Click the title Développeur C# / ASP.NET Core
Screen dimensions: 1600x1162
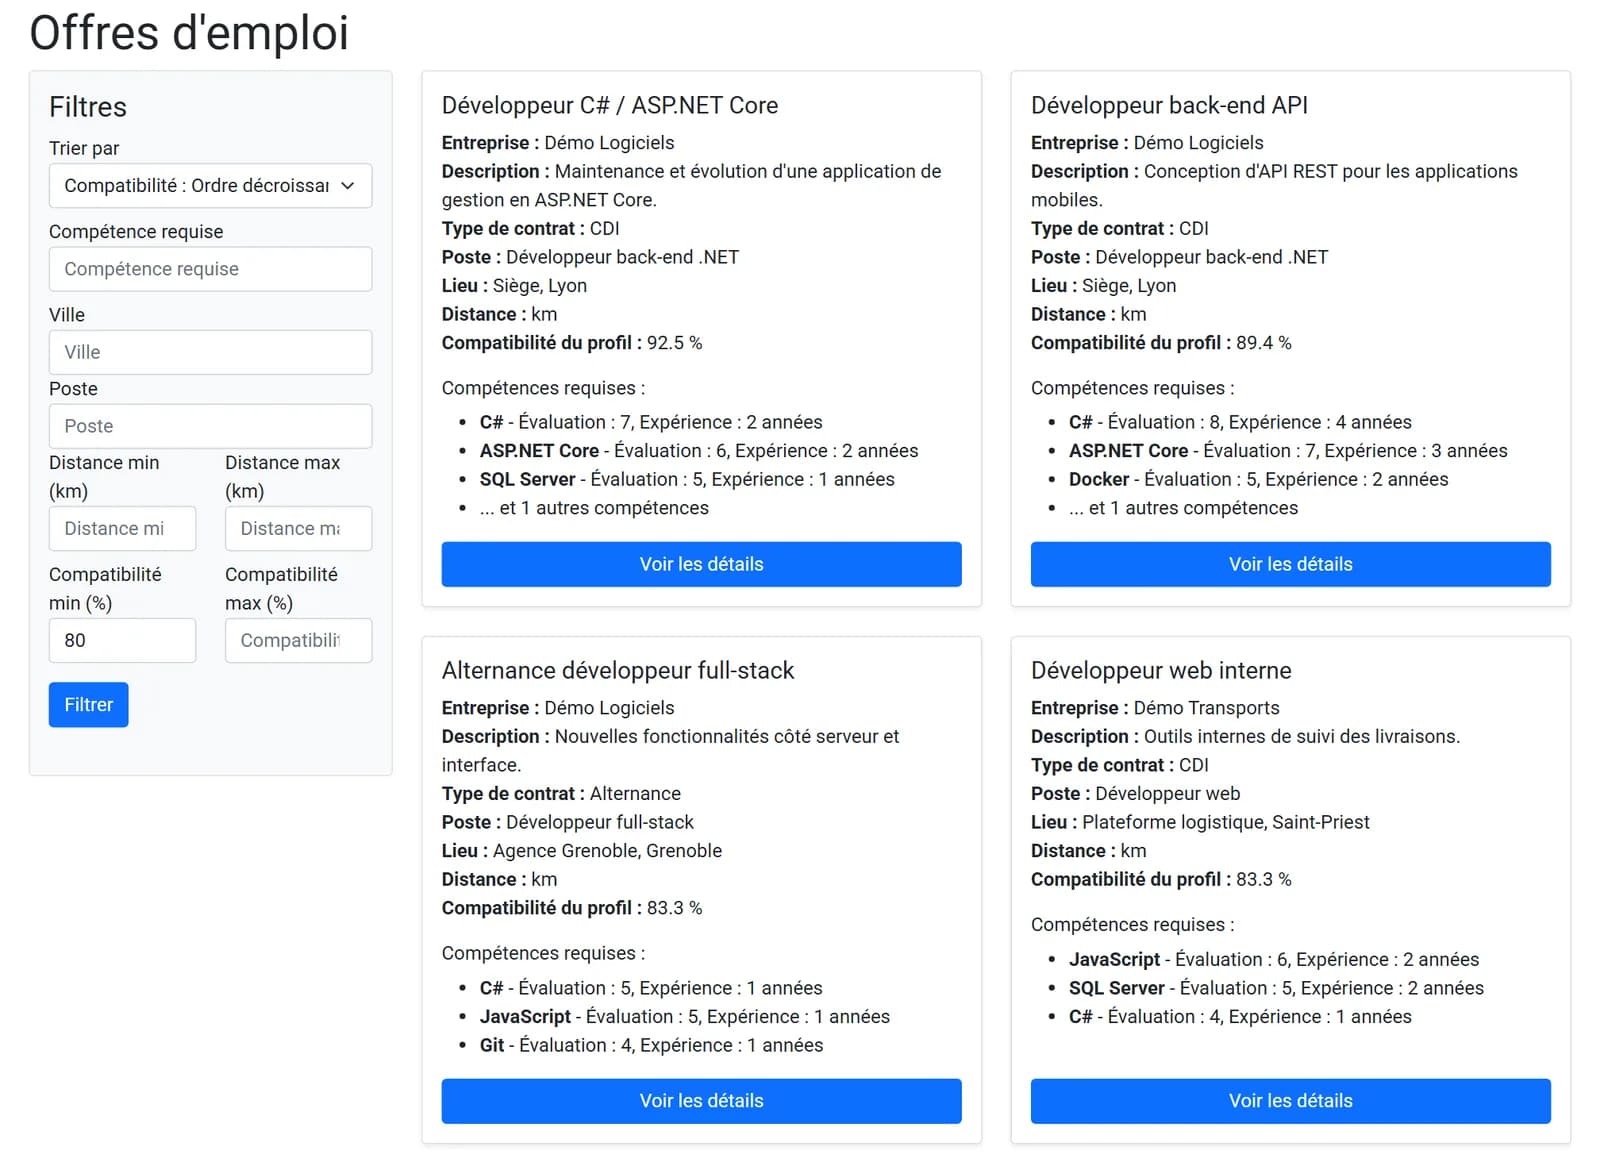[610, 105]
